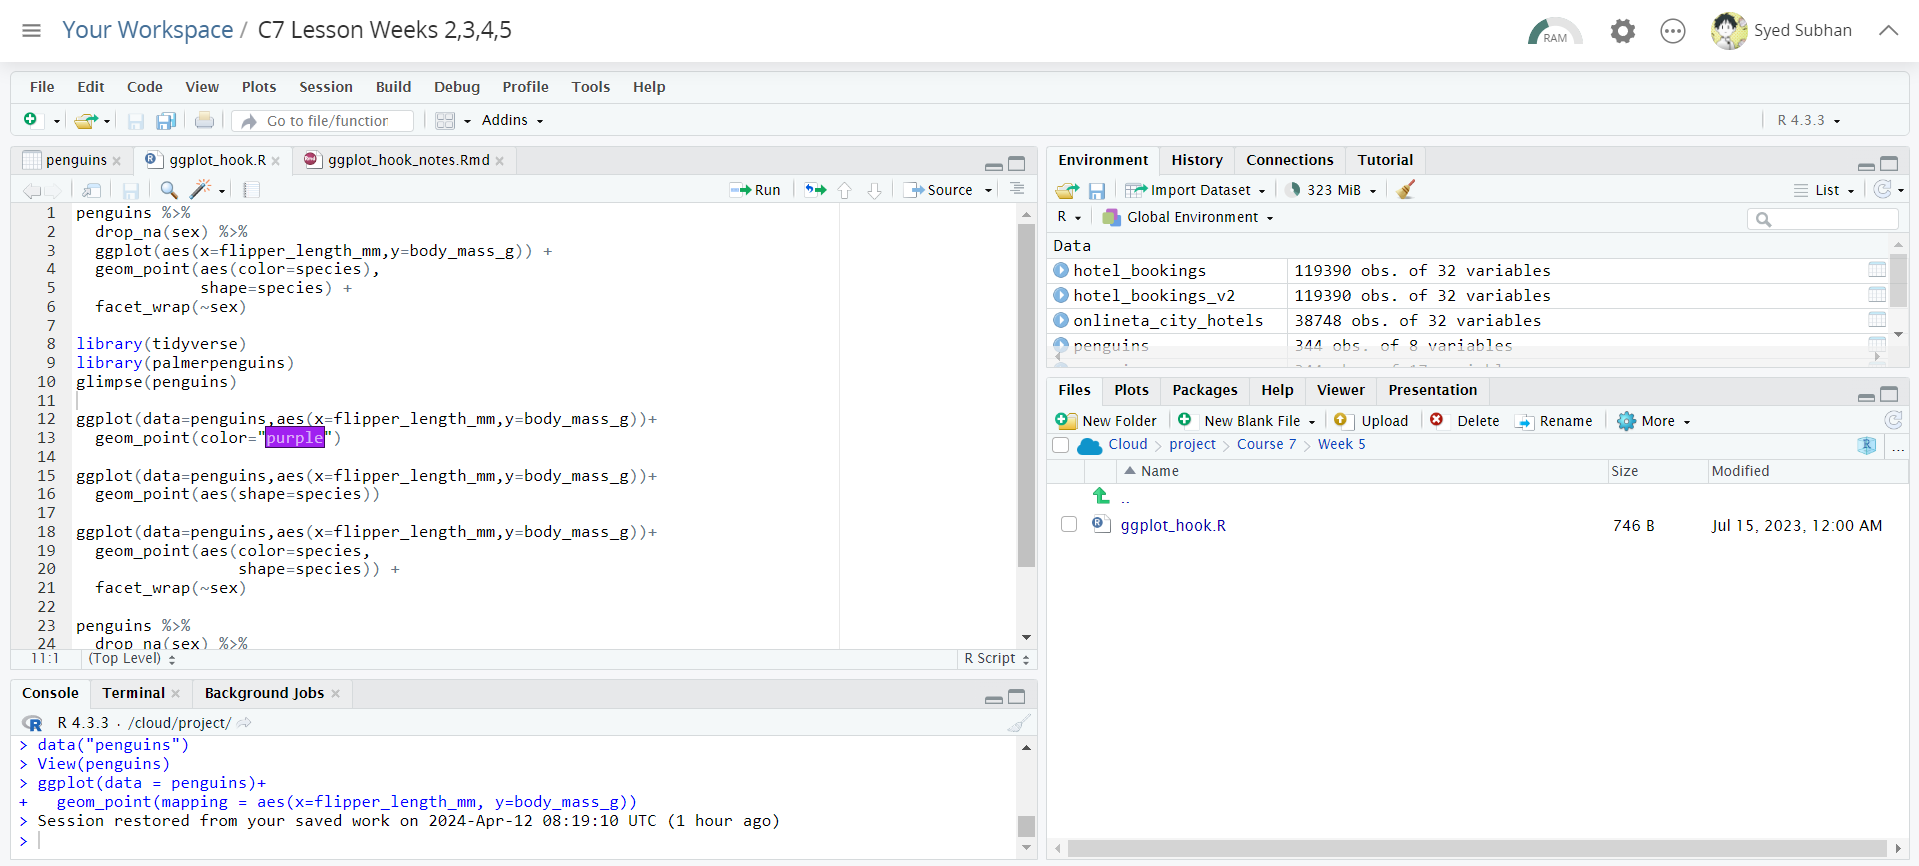
Task: Clear the console with the broom icon
Action: (x=1018, y=723)
